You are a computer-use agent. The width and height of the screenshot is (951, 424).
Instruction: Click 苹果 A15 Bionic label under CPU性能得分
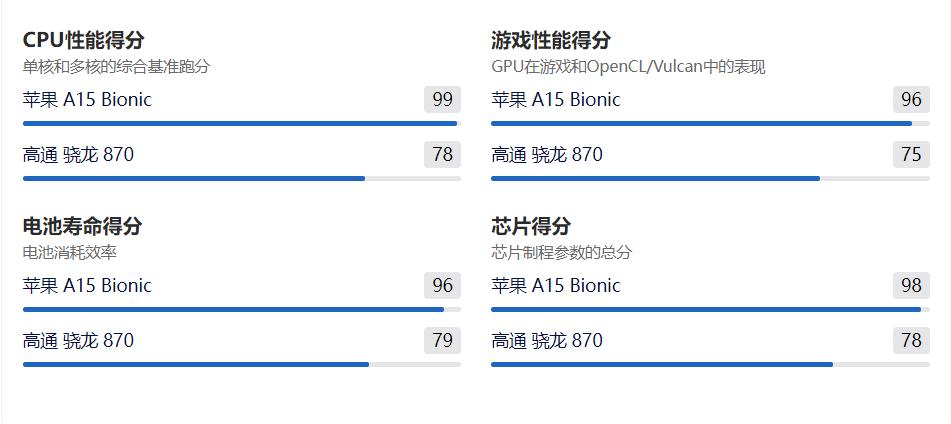(x=87, y=99)
